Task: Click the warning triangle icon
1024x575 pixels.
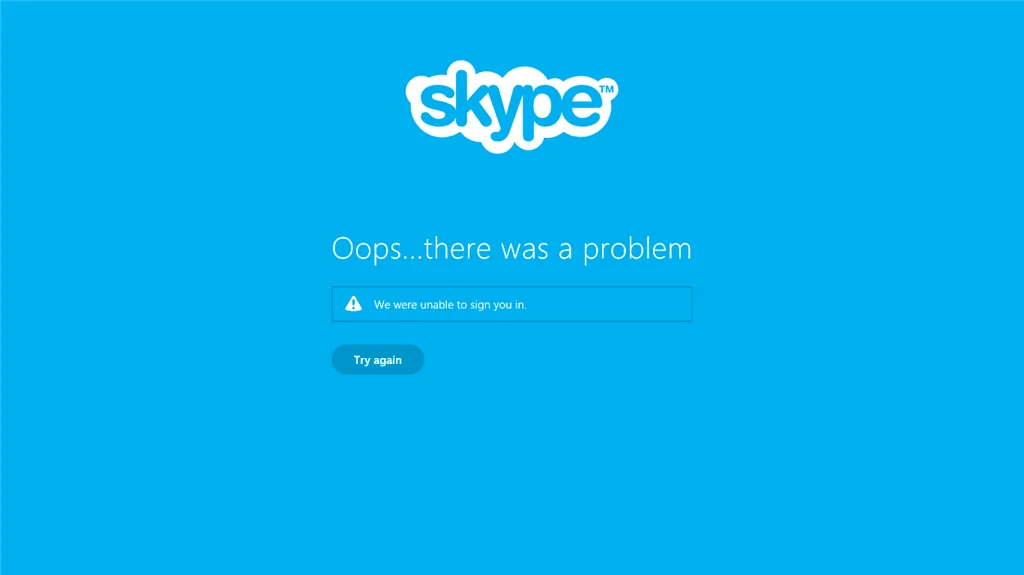Action: 353,304
